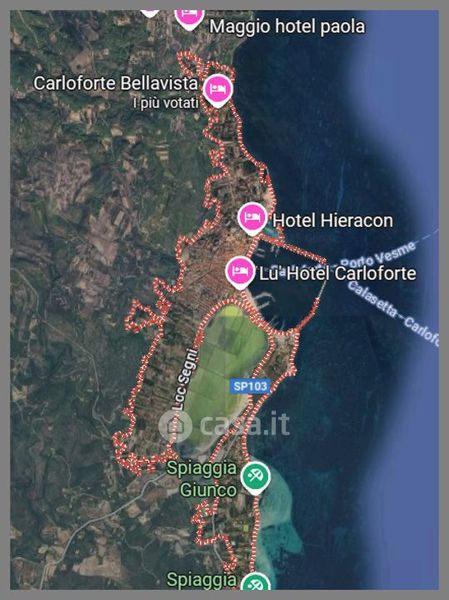Click the bottom Spiaggia label near map edge
Screen dimensions: 449x600
tap(202, 580)
